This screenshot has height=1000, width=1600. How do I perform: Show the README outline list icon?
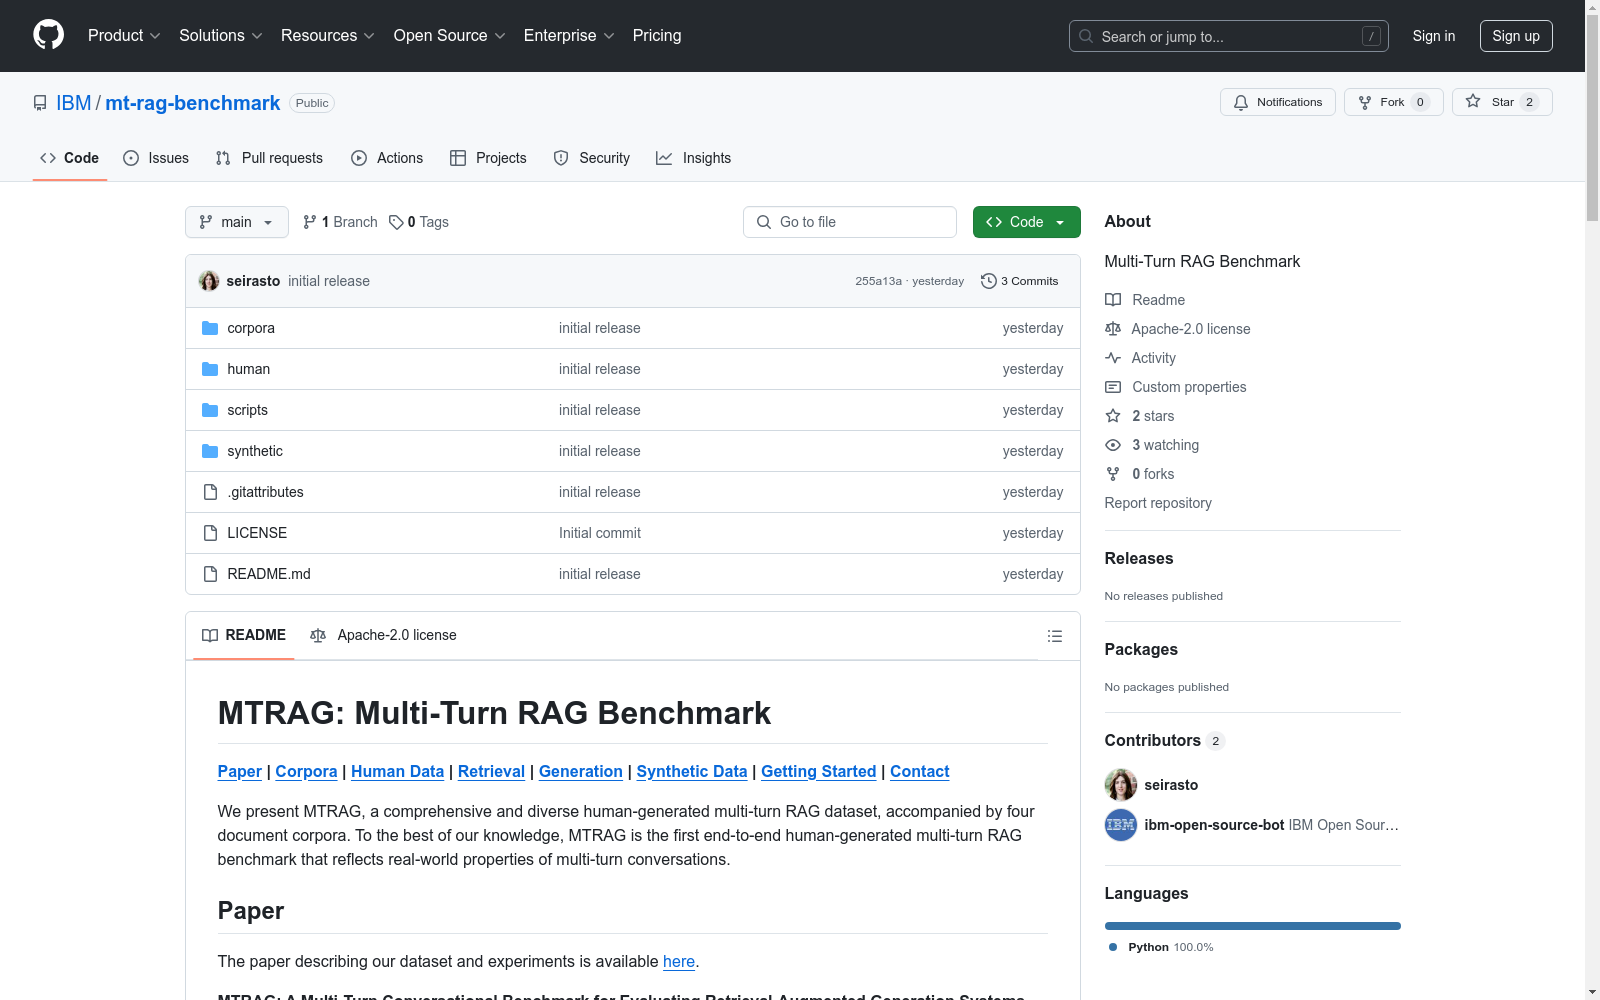tap(1054, 636)
